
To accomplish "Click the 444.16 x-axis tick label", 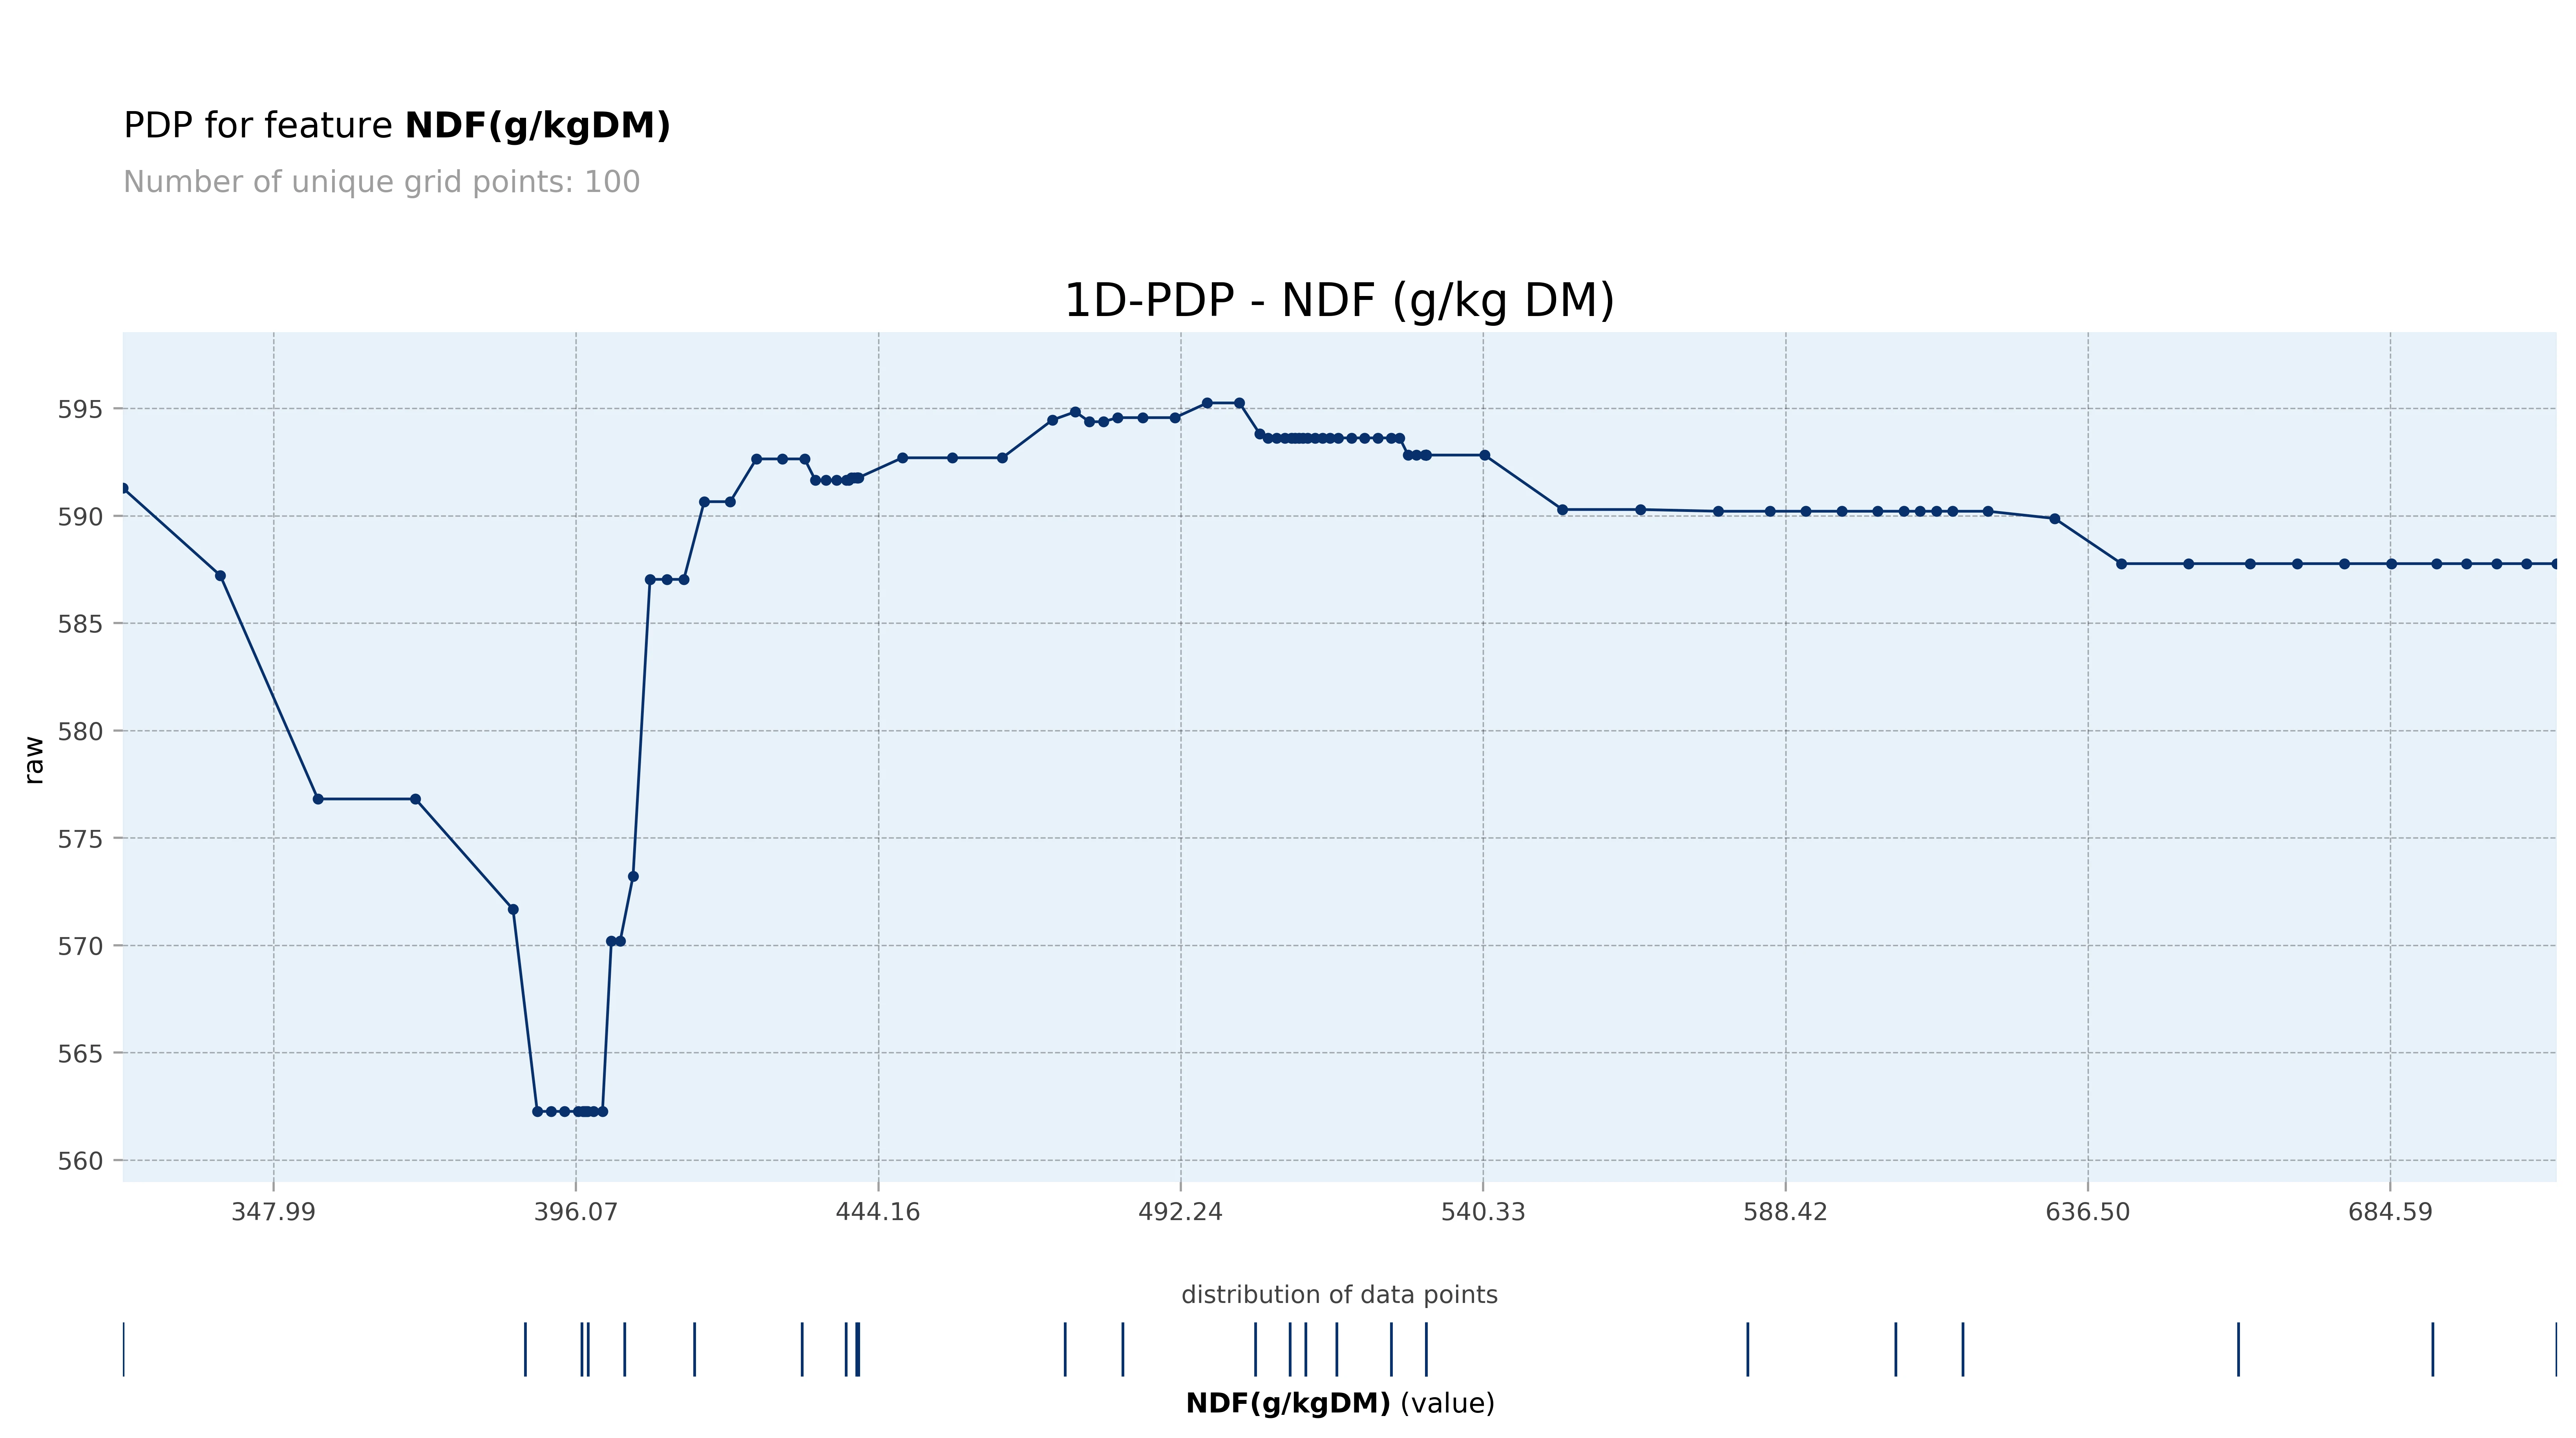I will (x=878, y=1212).
